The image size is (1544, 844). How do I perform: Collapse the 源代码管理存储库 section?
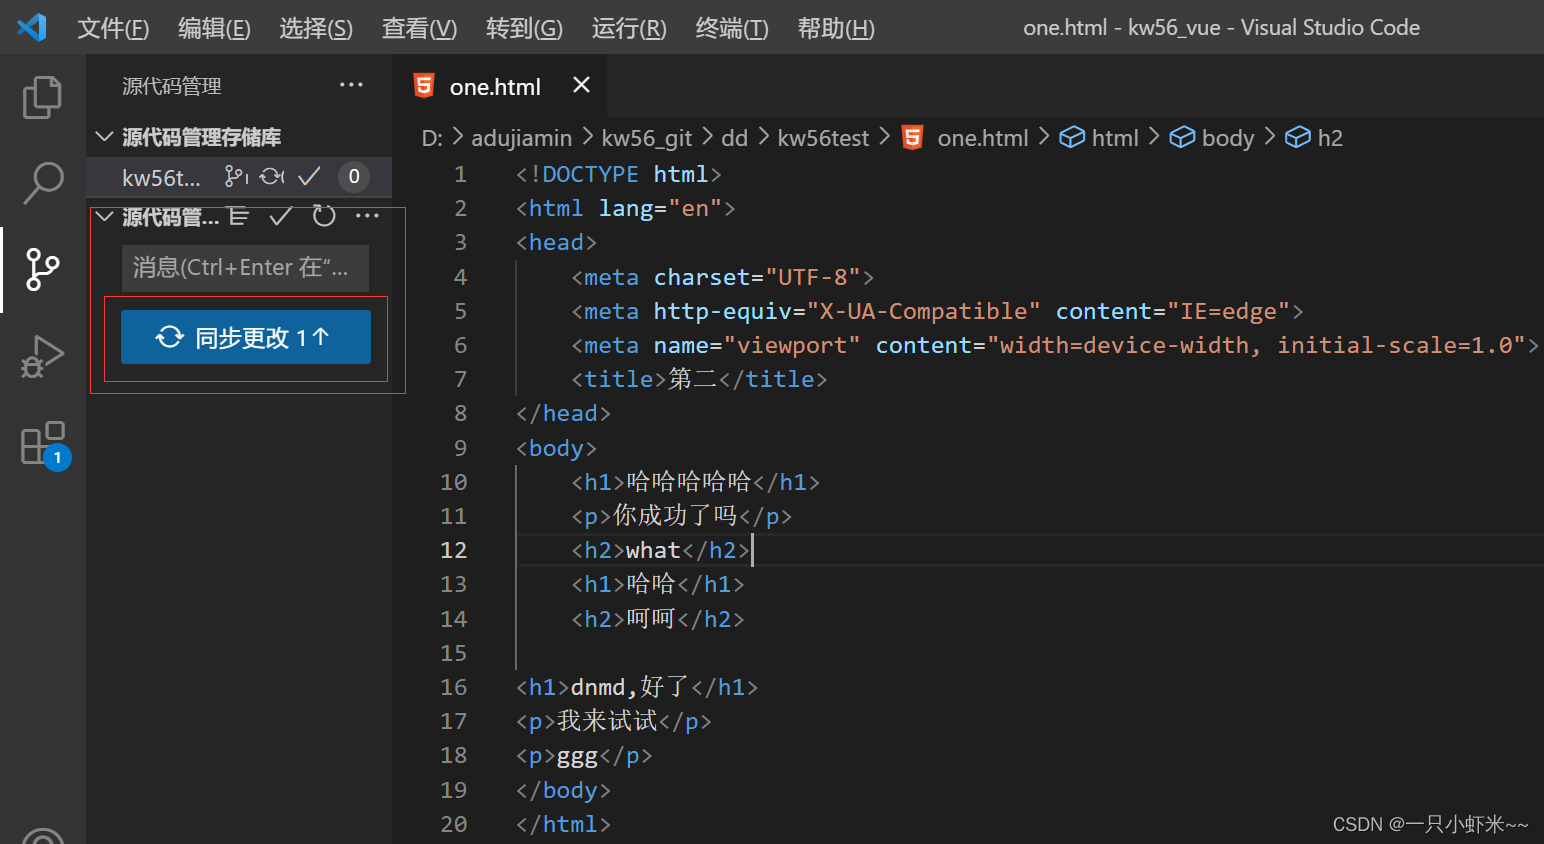pyautogui.click(x=104, y=137)
